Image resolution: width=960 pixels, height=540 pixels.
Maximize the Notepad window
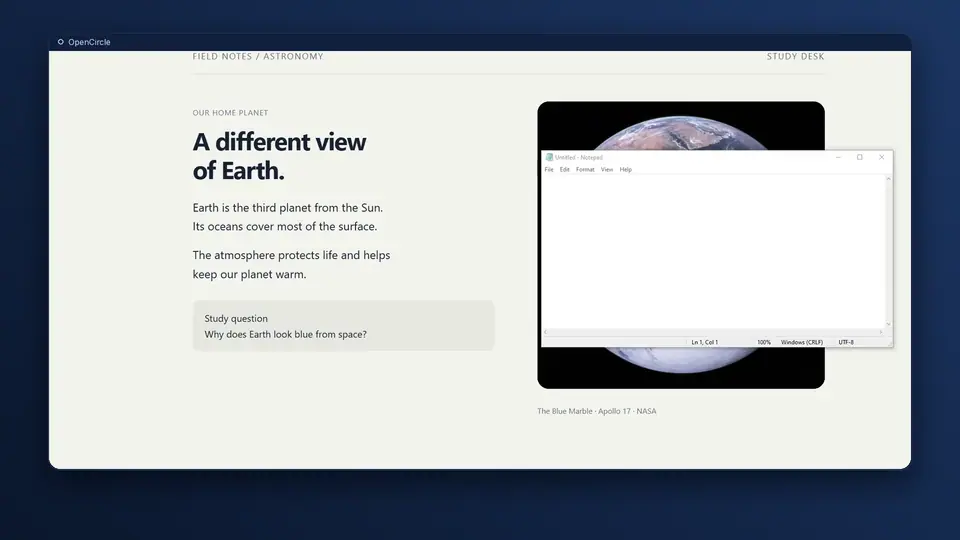860,157
